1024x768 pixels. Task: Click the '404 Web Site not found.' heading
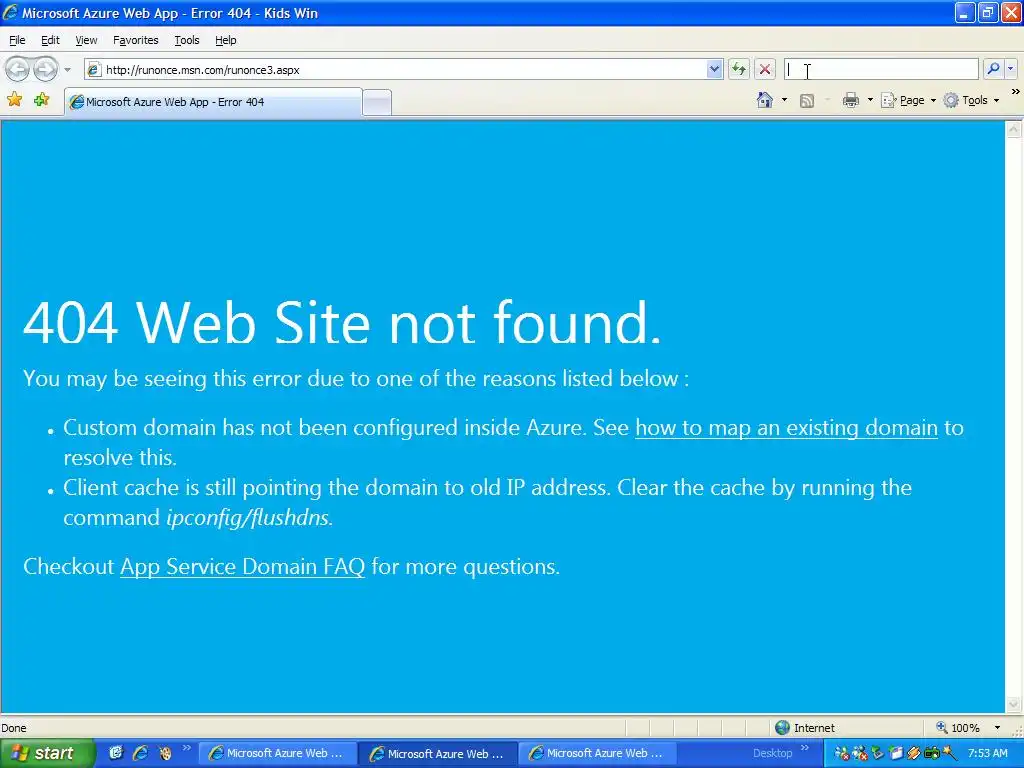(343, 322)
